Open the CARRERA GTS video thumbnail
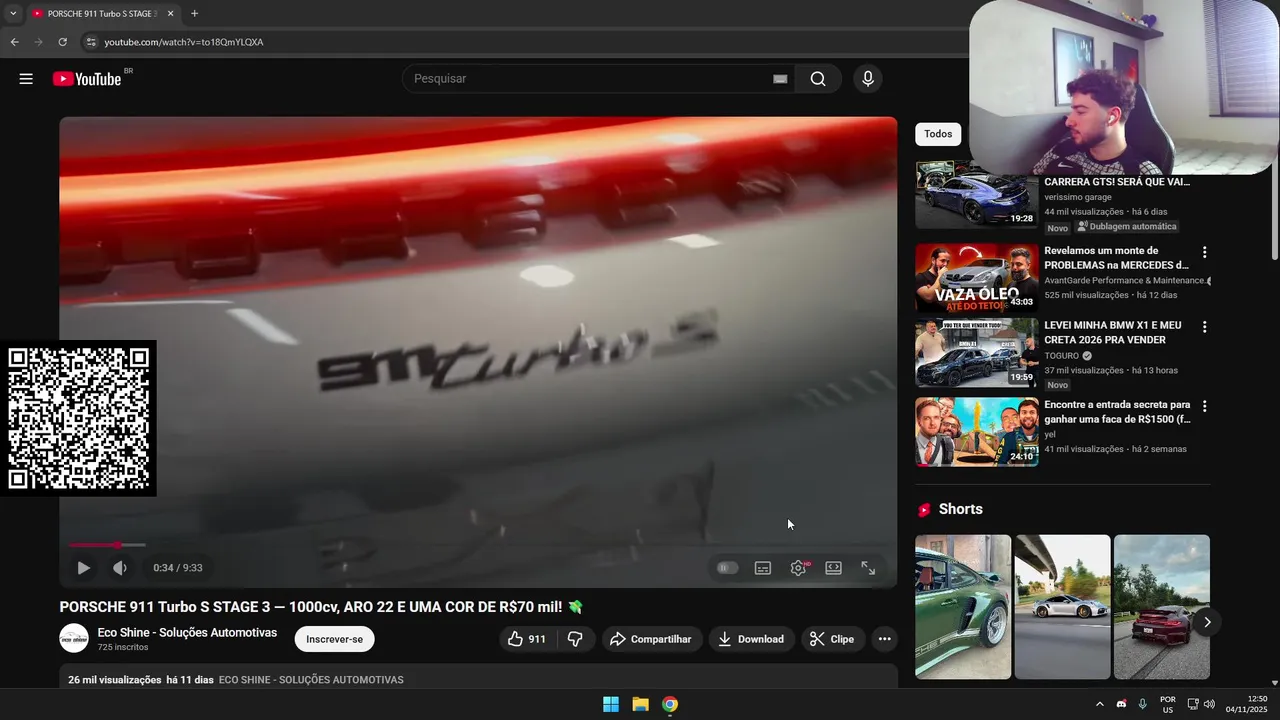Viewport: 1280px width, 720px height. tap(977, 195)
